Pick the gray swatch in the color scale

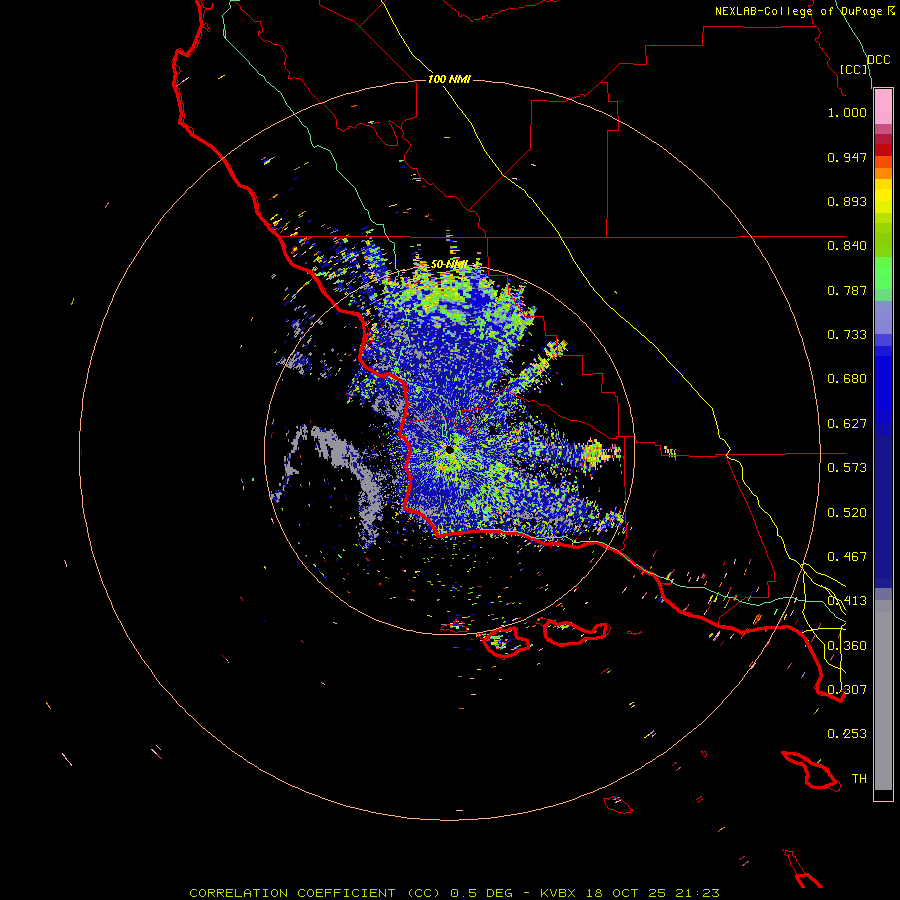[x=883, y=695]
